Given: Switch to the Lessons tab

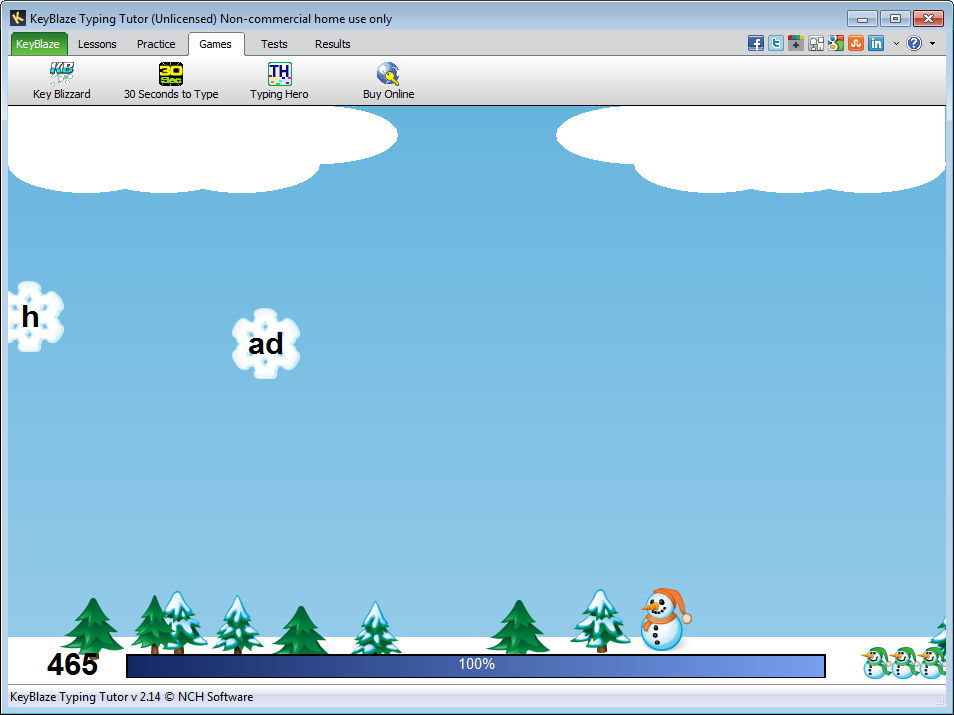Looking at the screenshot, I should [x=97, y=44].
